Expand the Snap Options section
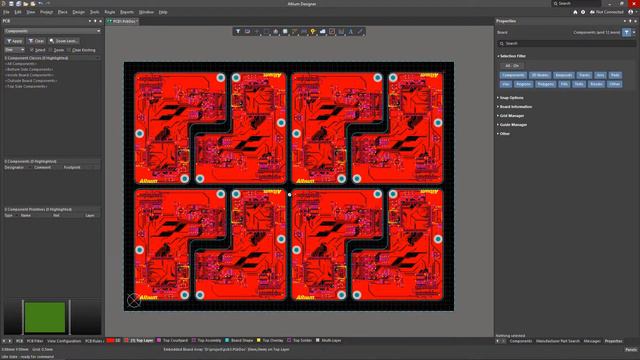 [x=511, y=98]
